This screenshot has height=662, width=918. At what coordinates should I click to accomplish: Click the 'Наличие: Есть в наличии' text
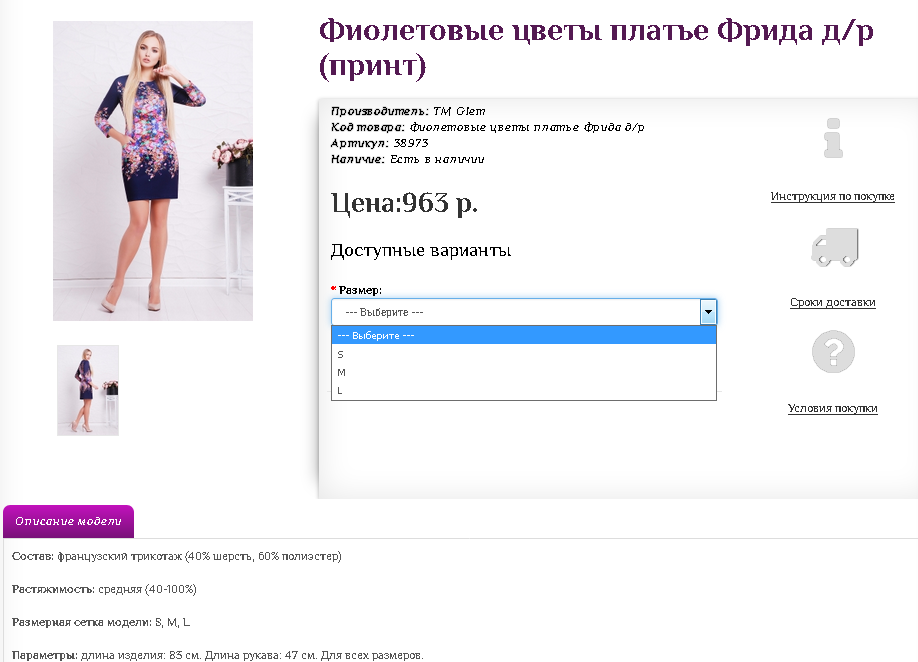click(407, 159)
